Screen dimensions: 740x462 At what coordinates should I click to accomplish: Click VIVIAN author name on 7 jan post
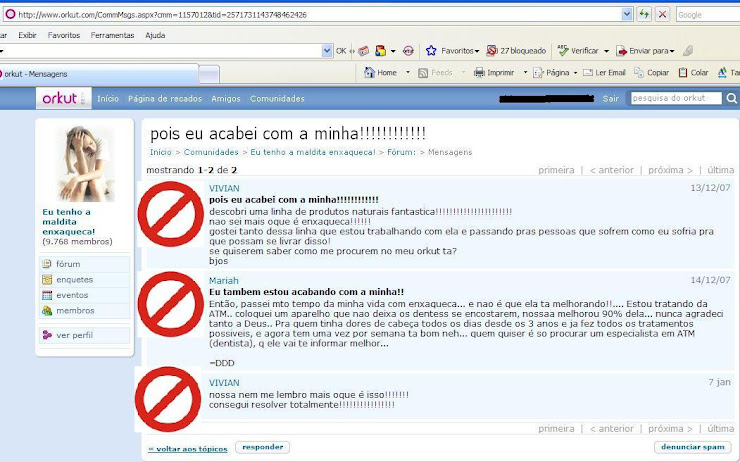point(224,383)
